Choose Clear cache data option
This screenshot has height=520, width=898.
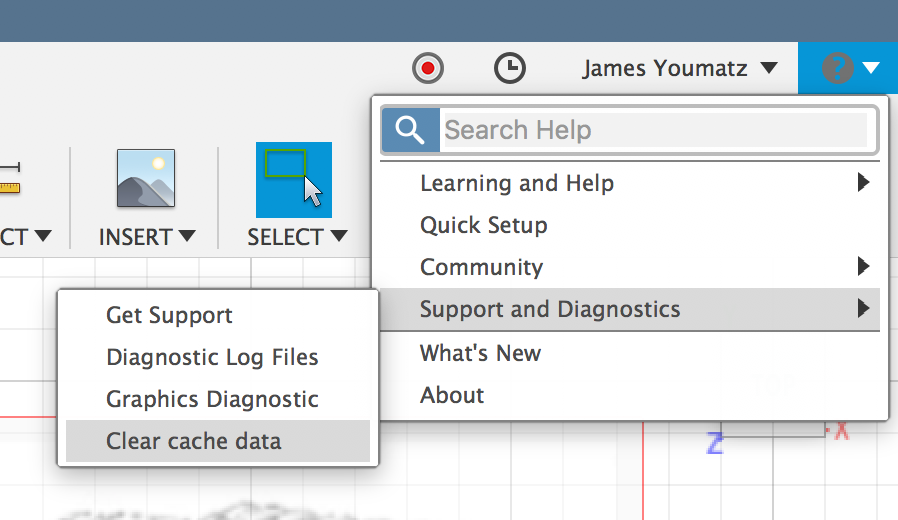(x=194, y=441)
